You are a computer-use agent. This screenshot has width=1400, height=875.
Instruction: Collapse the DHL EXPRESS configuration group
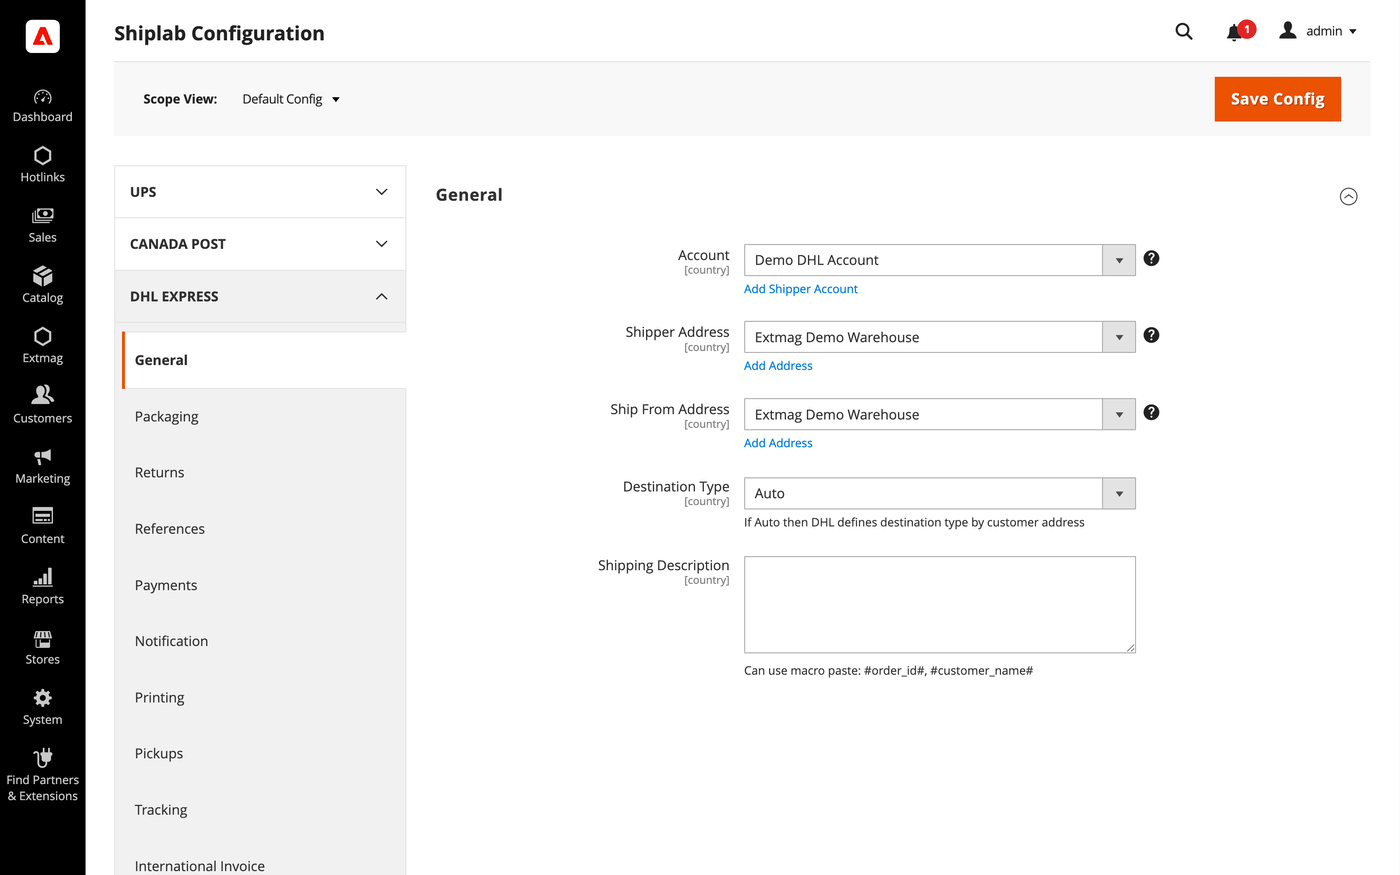(x=260, y=297)
